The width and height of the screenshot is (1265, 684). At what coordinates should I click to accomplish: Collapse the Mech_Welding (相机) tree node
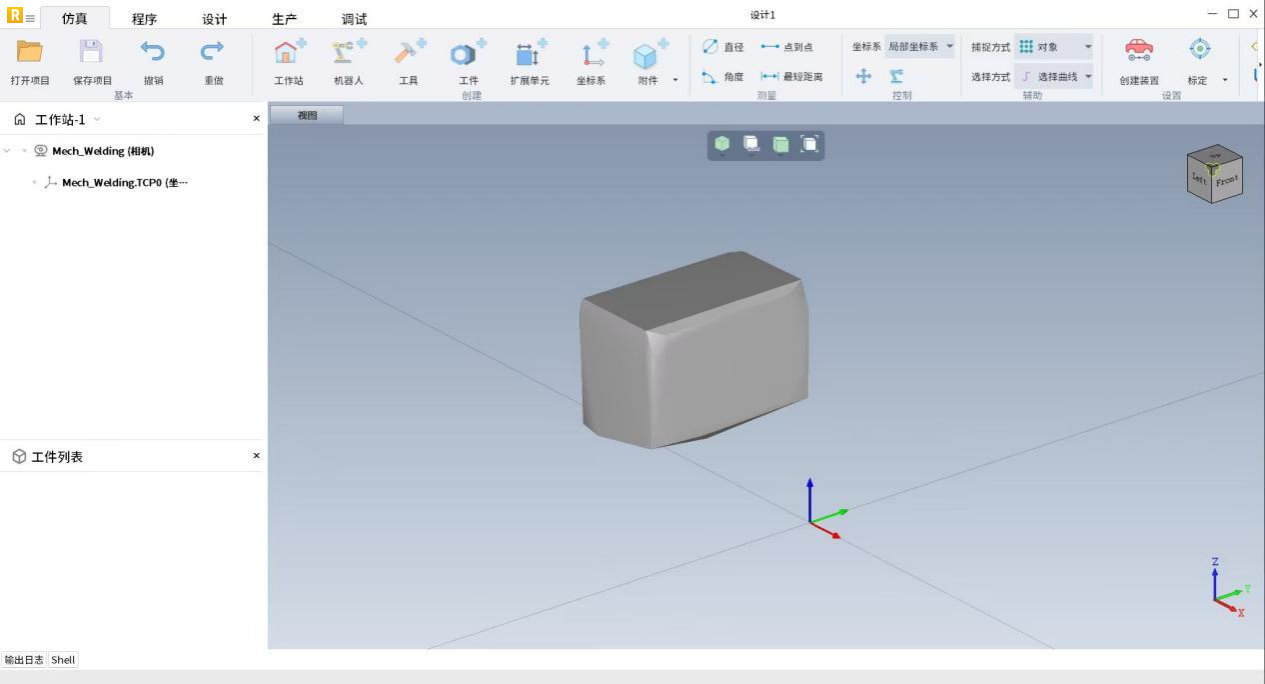tap(9, 151)
